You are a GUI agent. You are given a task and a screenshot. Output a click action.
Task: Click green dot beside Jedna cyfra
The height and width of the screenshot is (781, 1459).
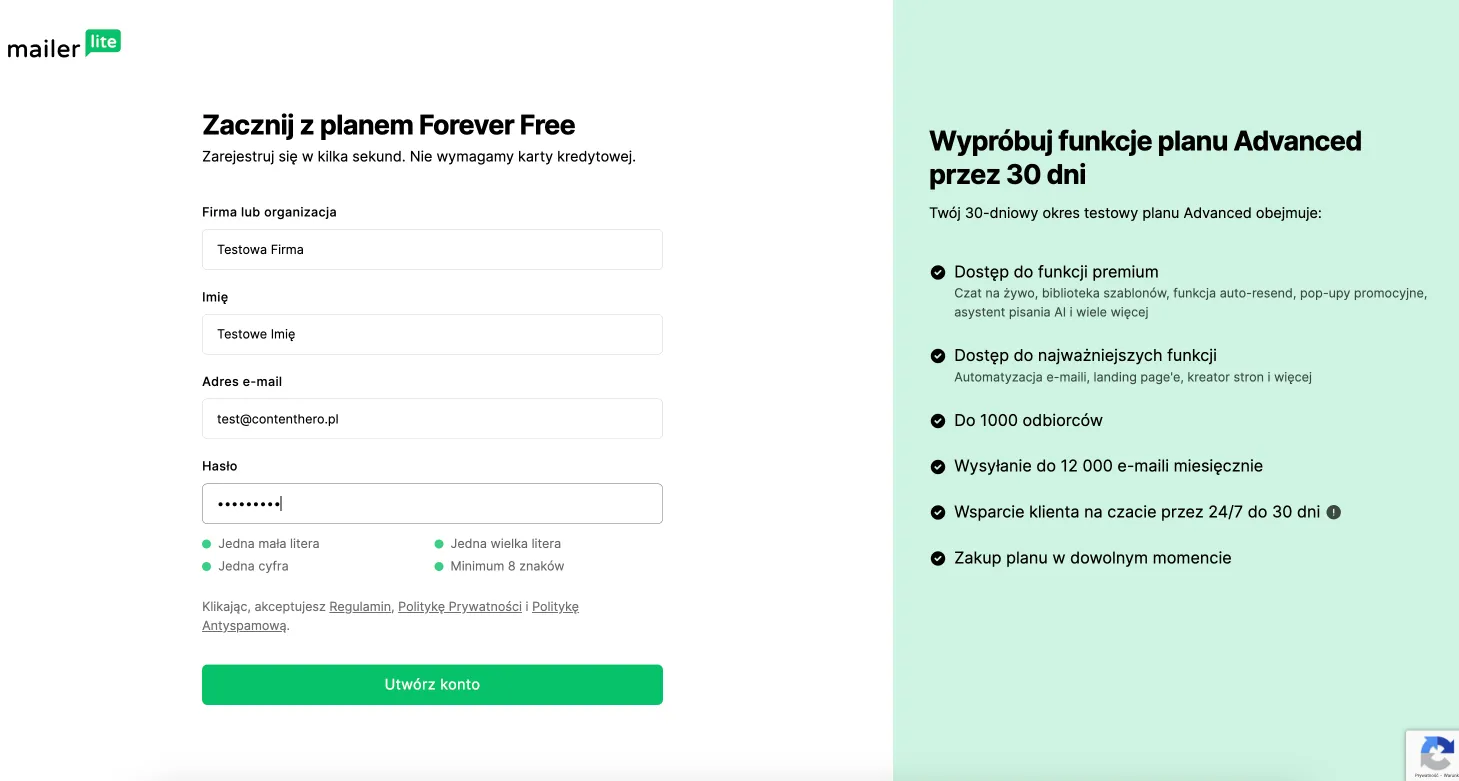207,566
